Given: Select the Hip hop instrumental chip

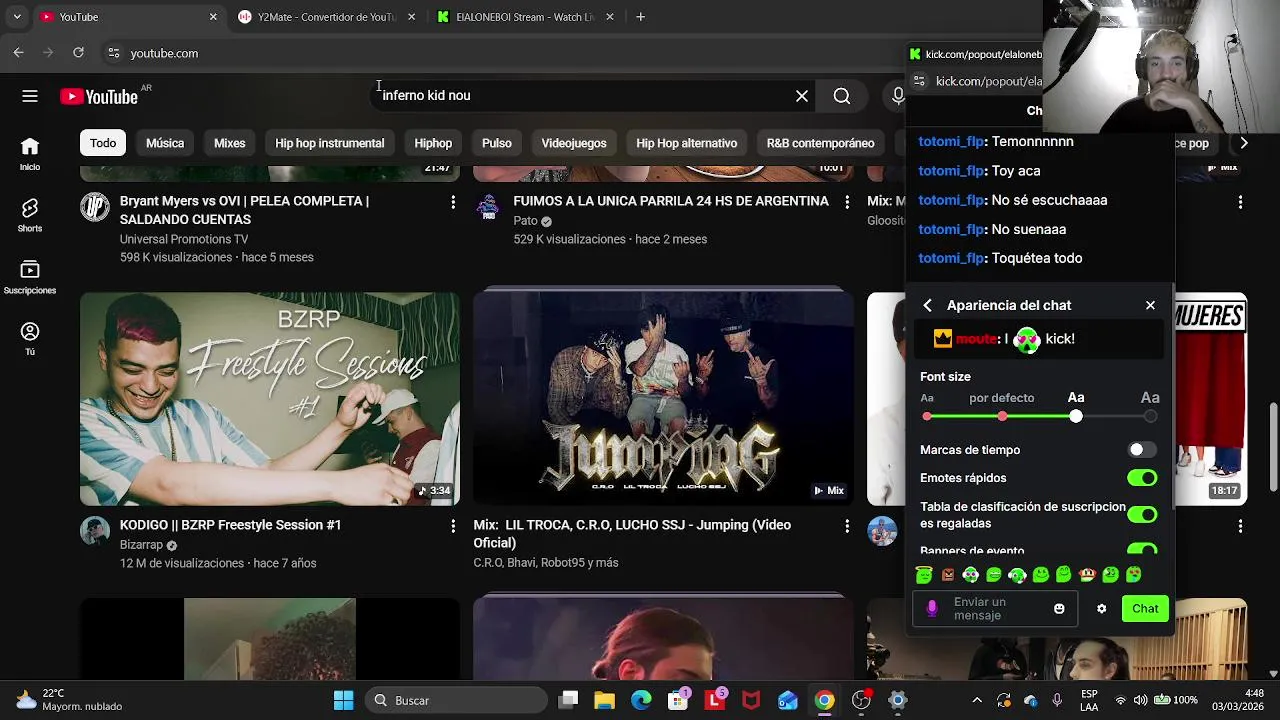Looking at the screenshot, I should point(330,143).
